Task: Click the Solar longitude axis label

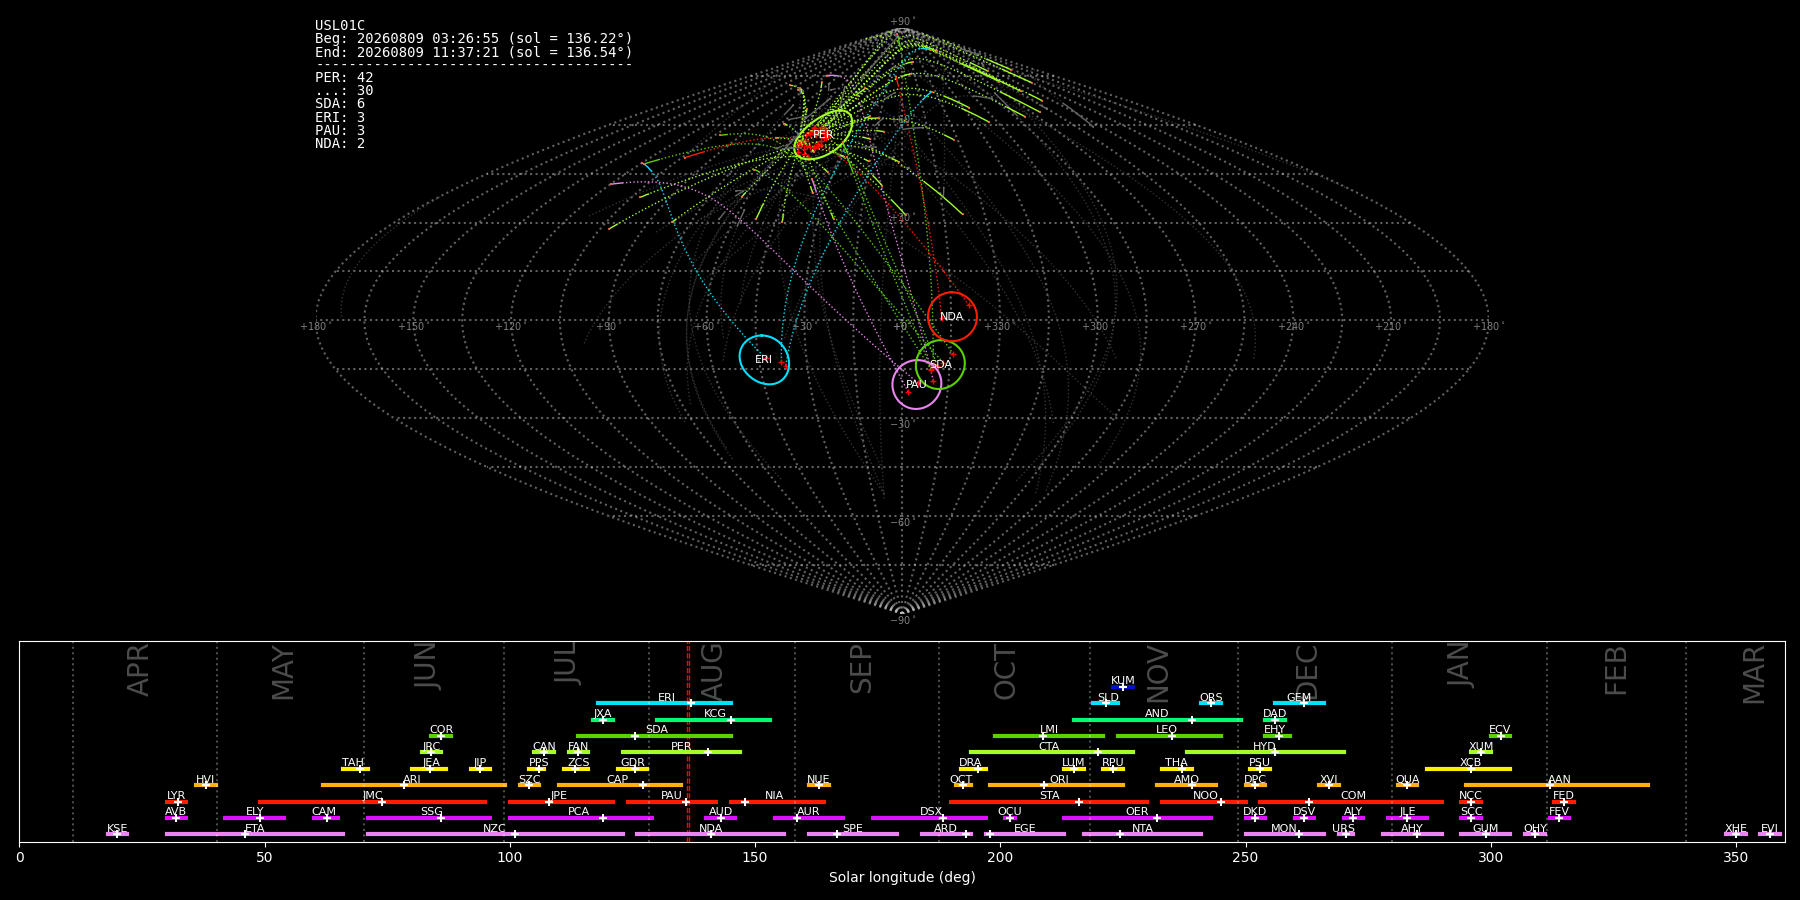Action: point(902,877)
